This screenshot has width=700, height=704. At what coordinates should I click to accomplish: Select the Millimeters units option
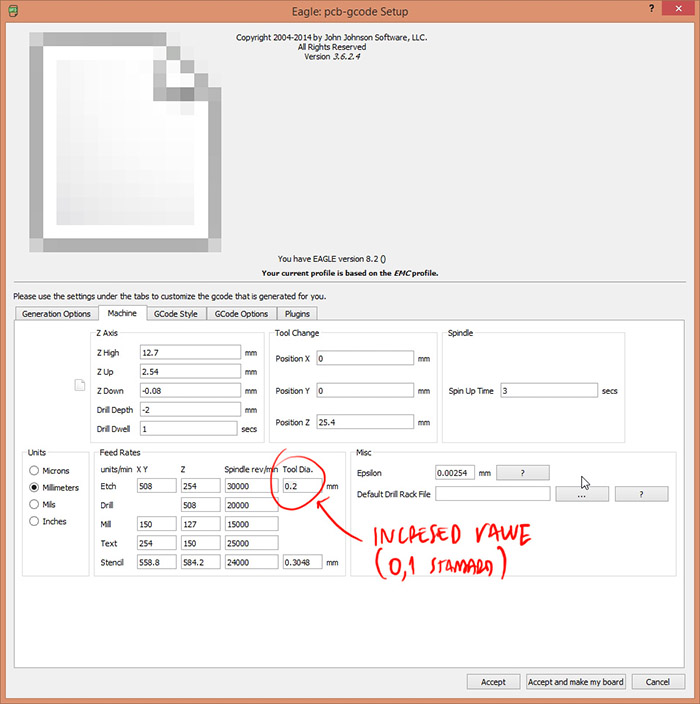click(x=34, y=487)
